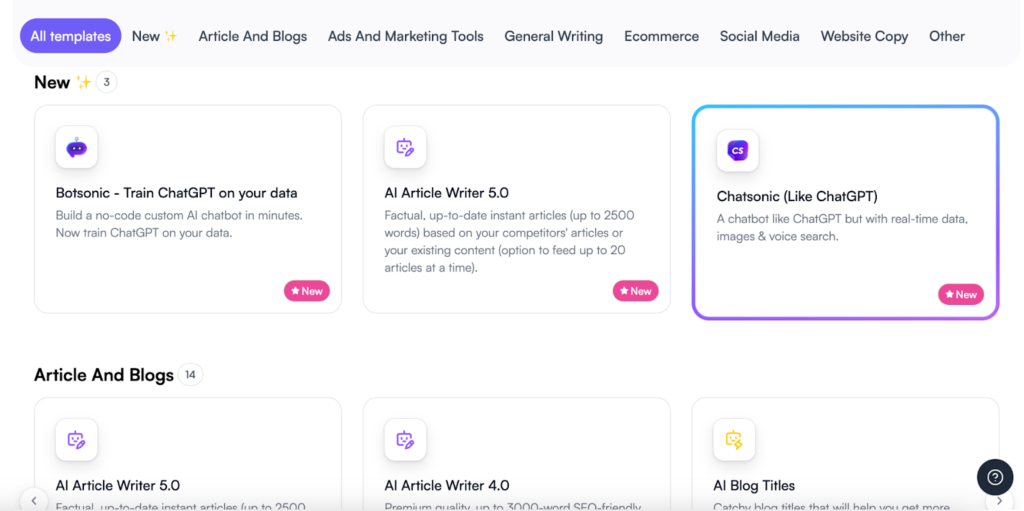Switch to the New sparkle tab
Image resolution: width=1024 pixels, height=511 pixels.
pyautogui.click(x=154, y=36)
